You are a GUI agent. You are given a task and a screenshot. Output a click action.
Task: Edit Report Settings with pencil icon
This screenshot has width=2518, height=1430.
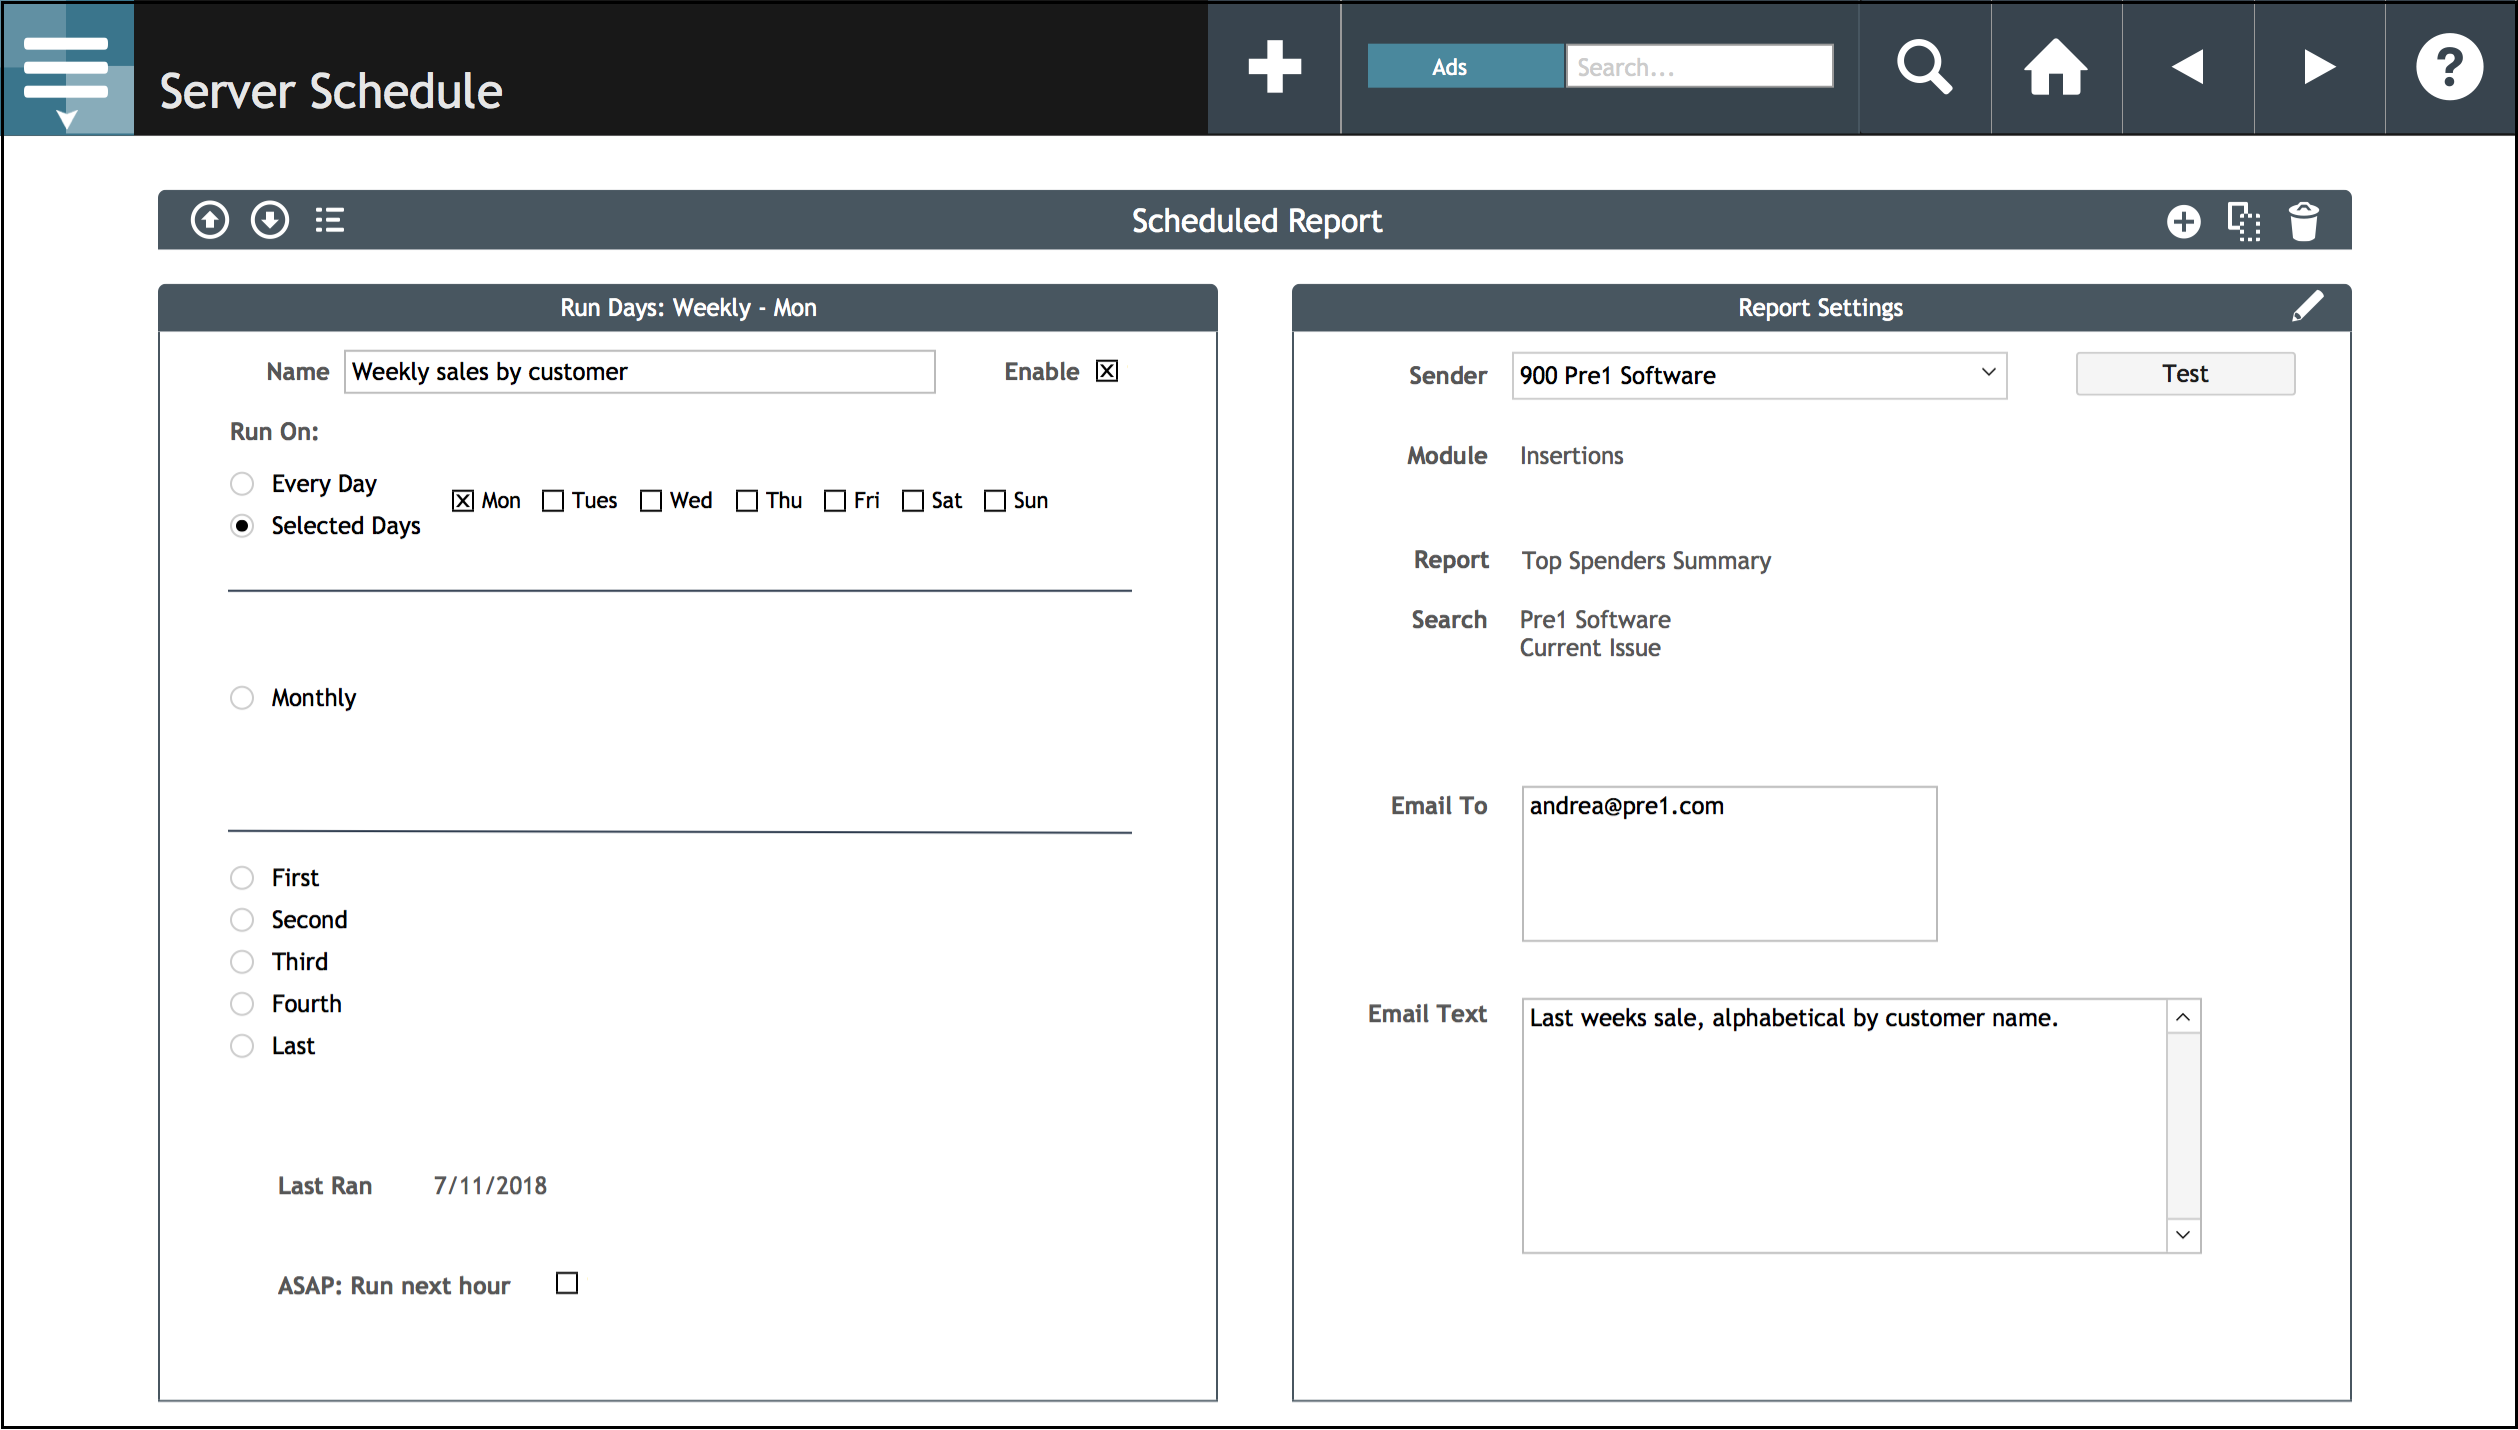point(2308,306)
